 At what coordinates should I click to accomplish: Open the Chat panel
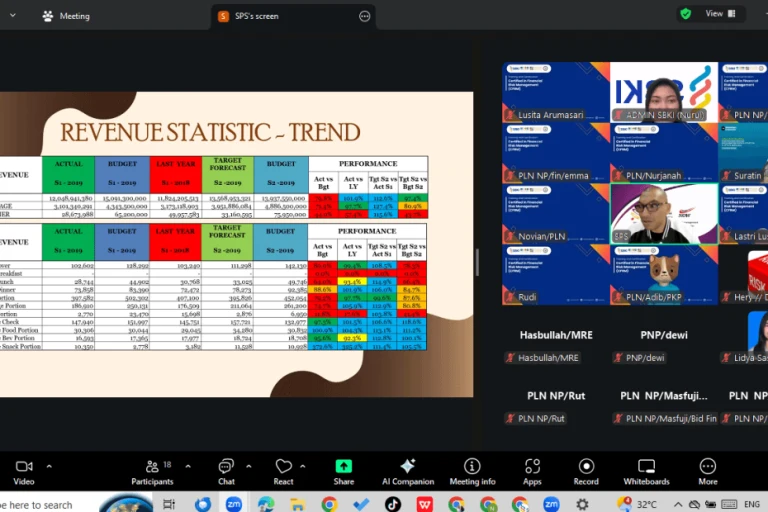226,472
